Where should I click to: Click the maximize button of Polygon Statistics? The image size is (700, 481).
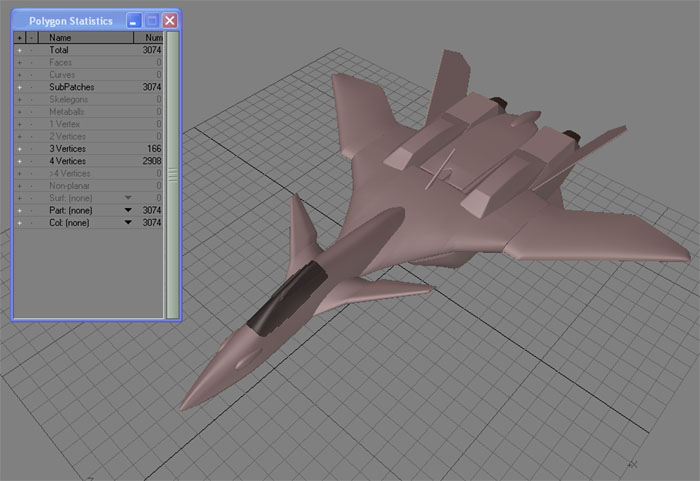(152, 21)
